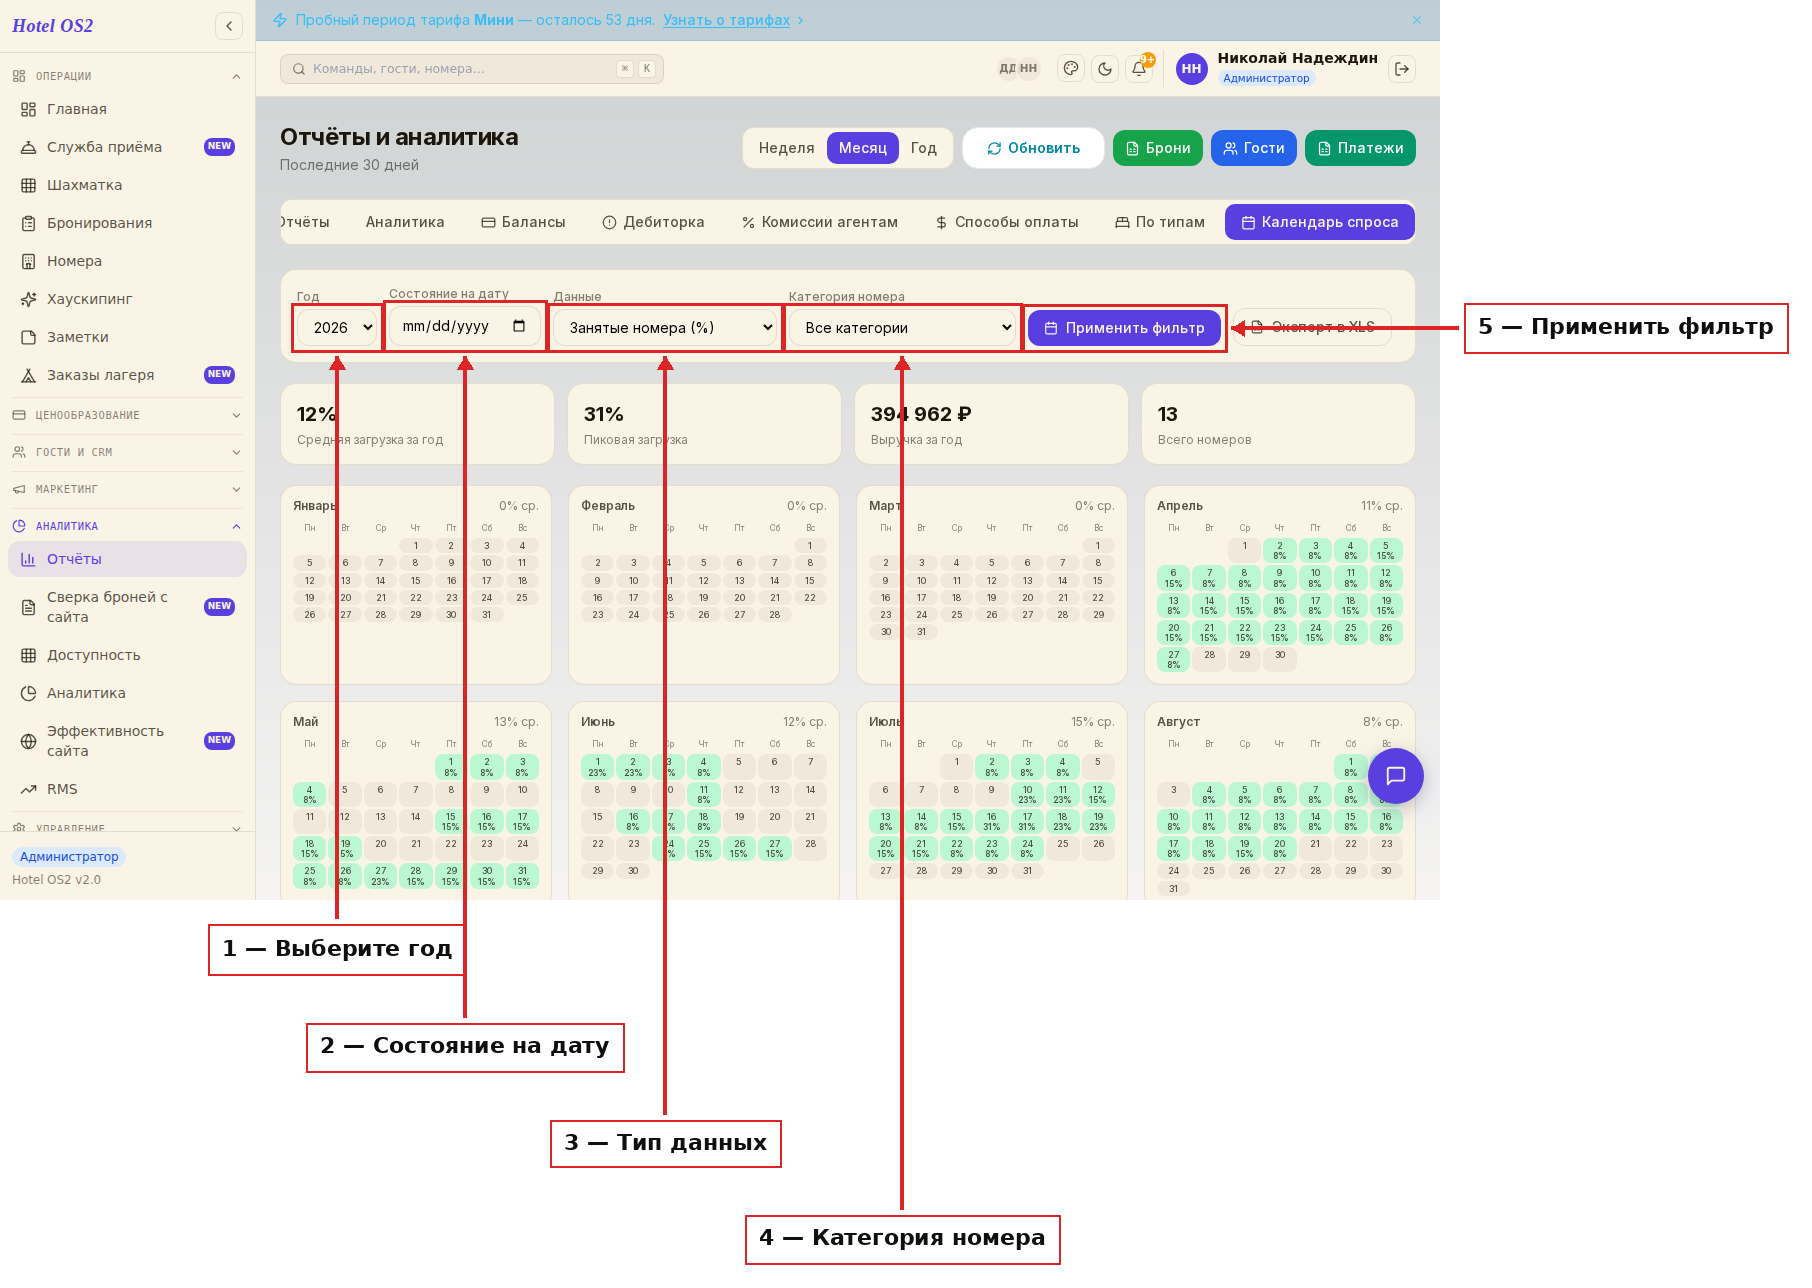Open notifications bell icon
Screen dimensions: 1812x1288
[x=1139, y=69]
